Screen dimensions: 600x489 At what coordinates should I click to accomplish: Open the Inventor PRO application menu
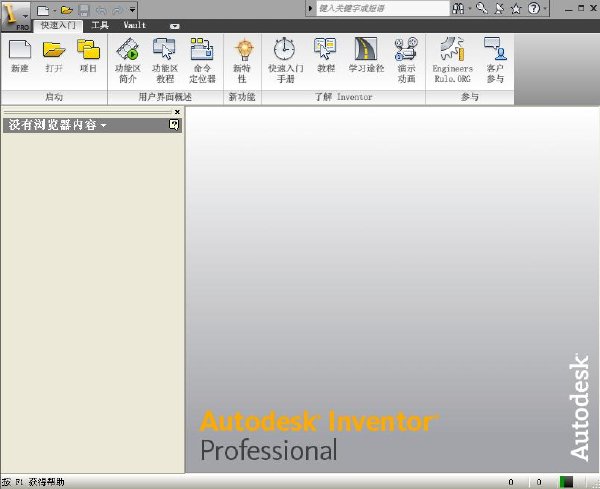tap(15, 16)
